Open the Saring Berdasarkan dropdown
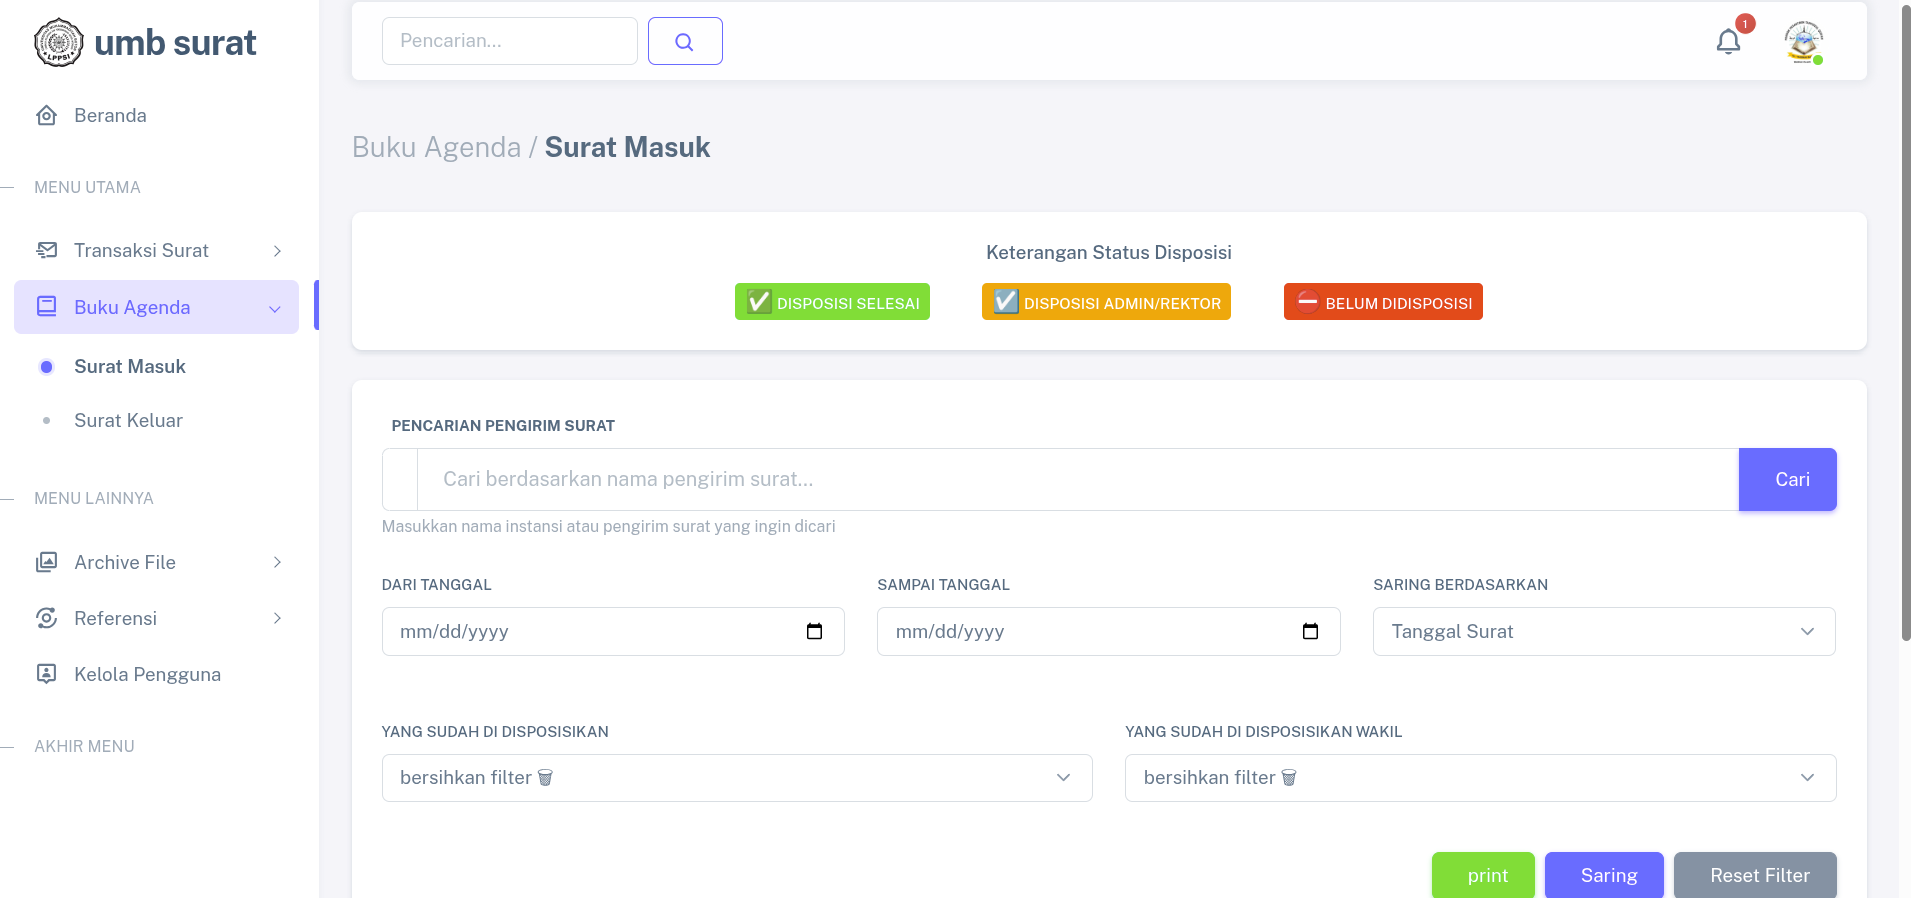The width and height of the screenshot is (1911, 898). pyautogui.click(x=1603, y=632)
